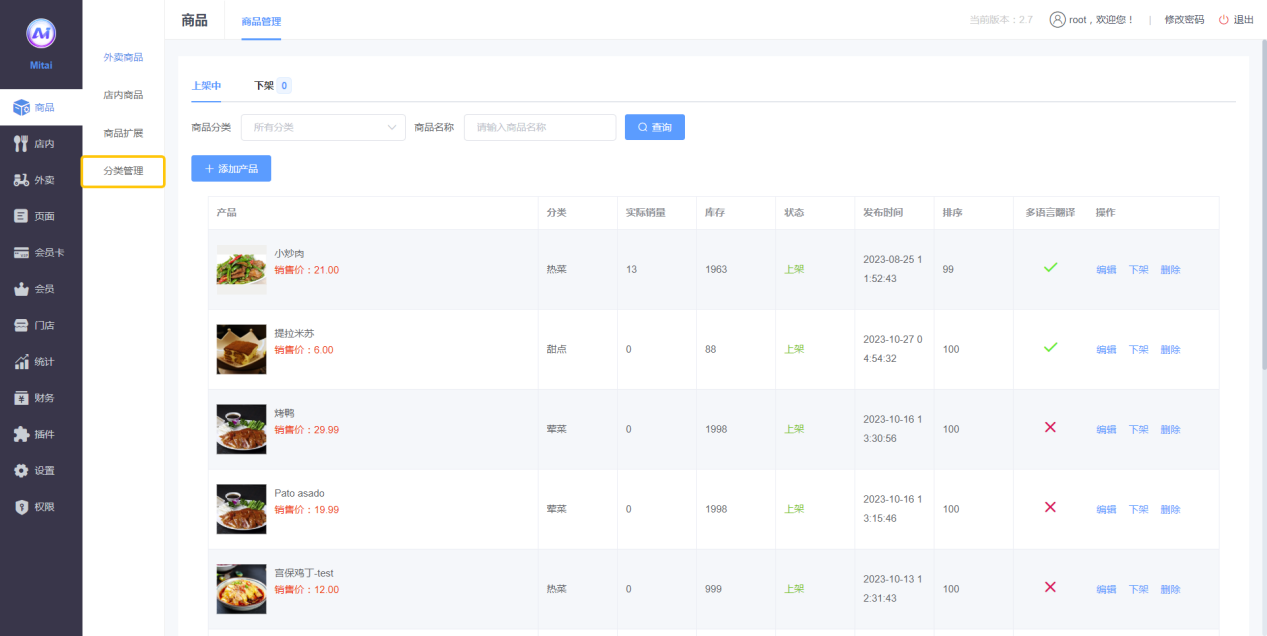Screen dimensions: 1267x636
Task: Open 分类管理 in the submenu
Action: point(123,171)
